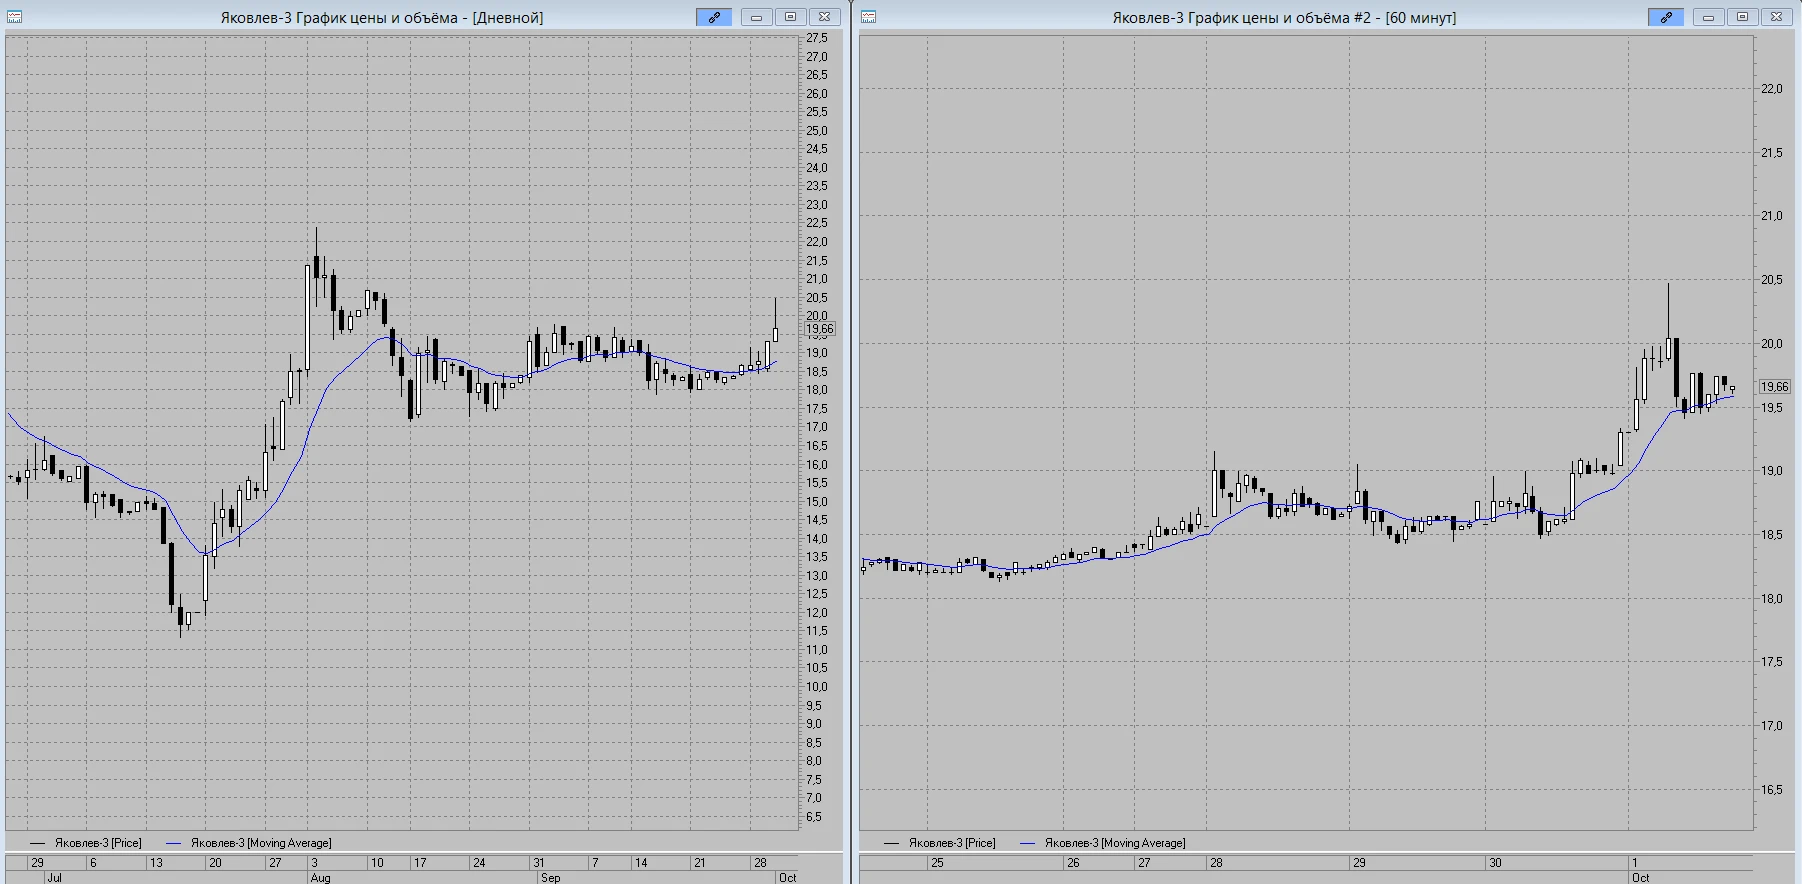Click the date '30' on 60-minute chart time axis
Viewport: 1802px width, 884px height.
(x=1495, y=862)
